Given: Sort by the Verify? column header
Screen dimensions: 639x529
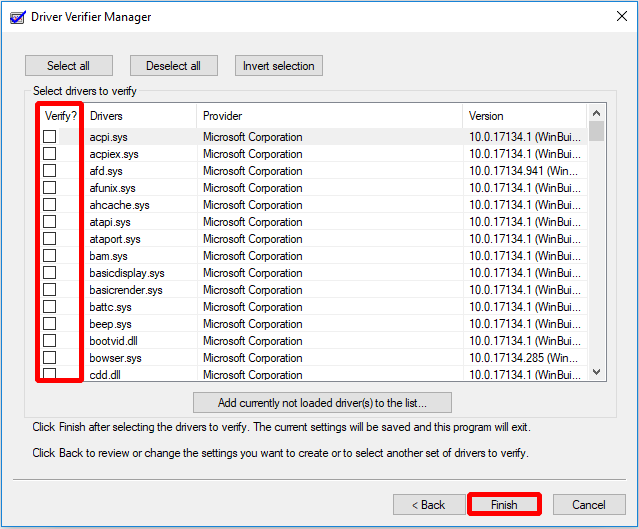Looking at the screenshot, I should [61, 116].
